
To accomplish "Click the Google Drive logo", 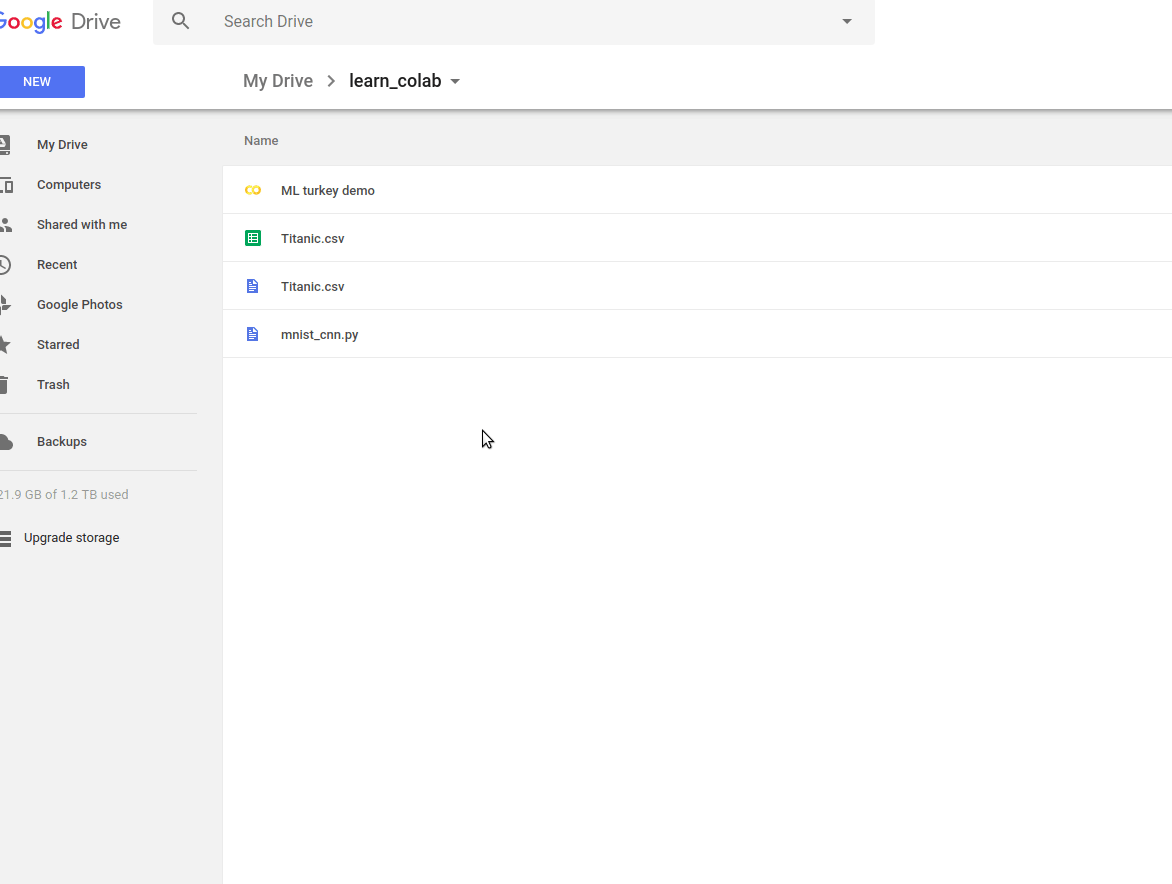I will coord(60,21).
